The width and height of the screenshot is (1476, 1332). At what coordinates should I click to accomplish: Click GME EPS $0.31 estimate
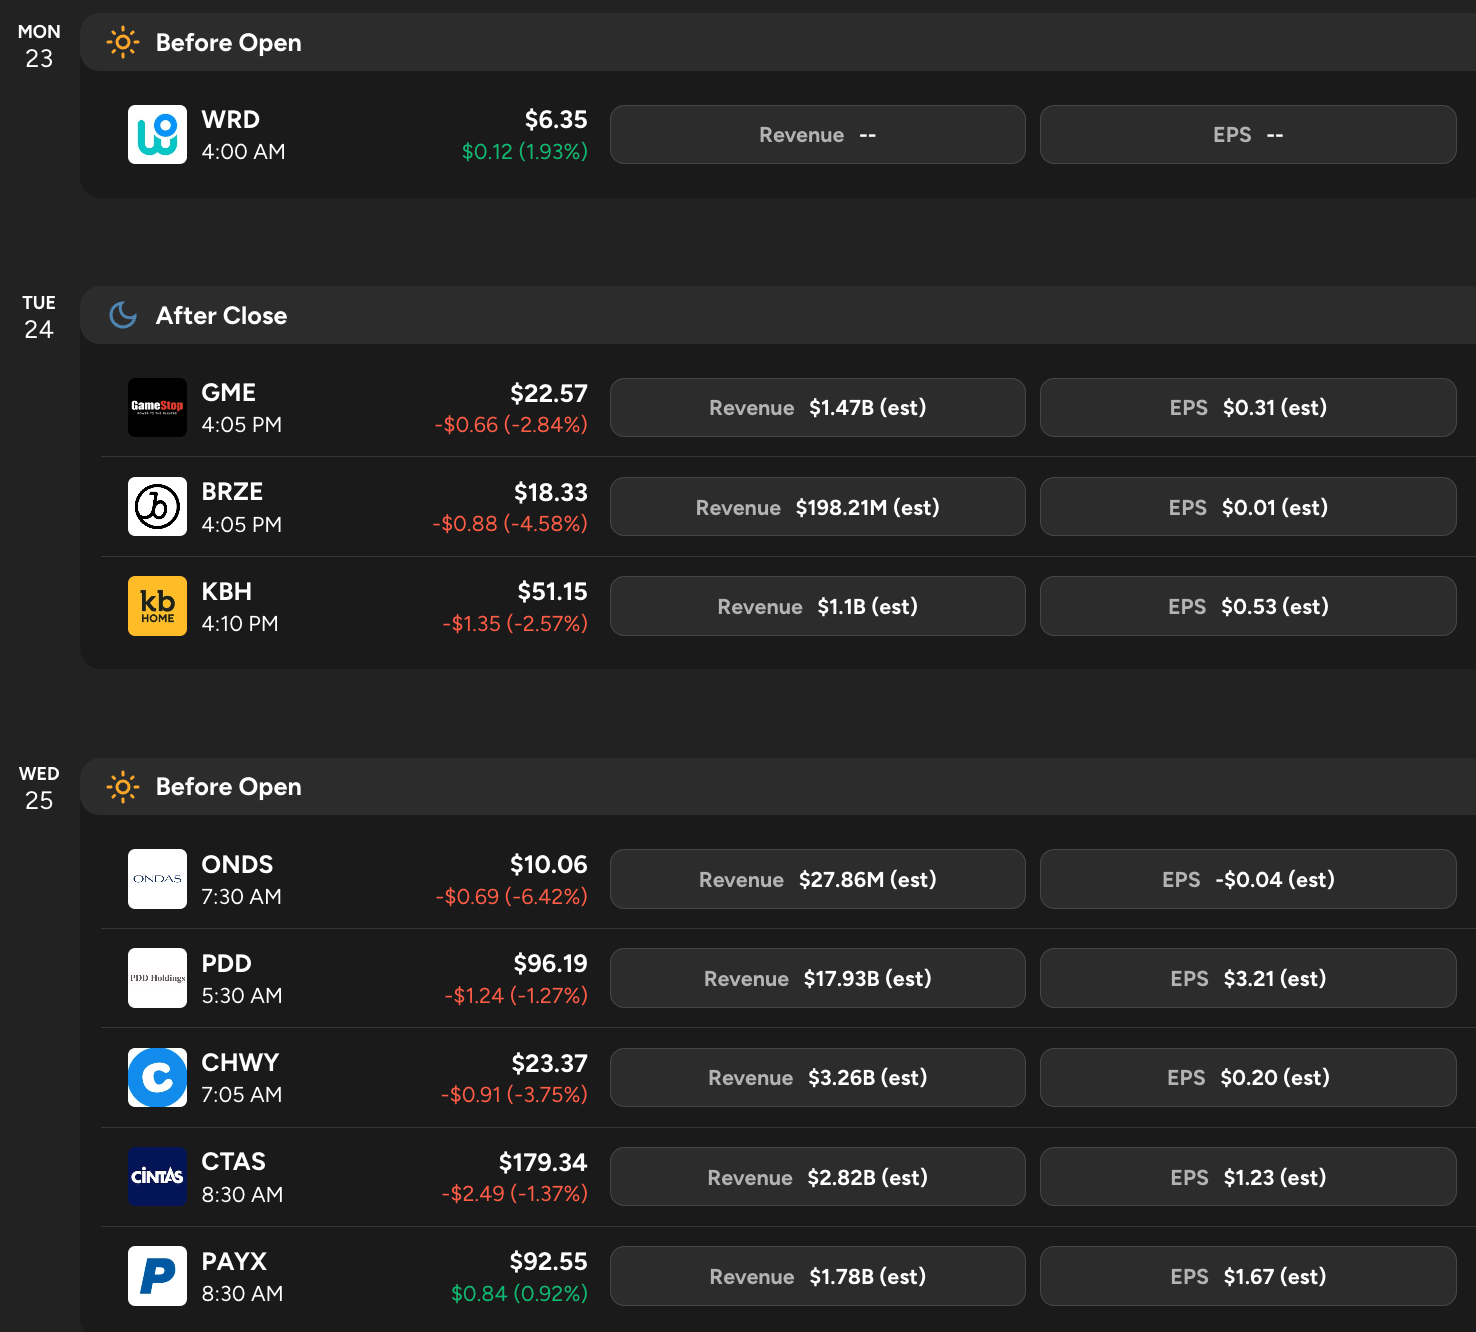pyautogui.click(x=1248, y=407)
